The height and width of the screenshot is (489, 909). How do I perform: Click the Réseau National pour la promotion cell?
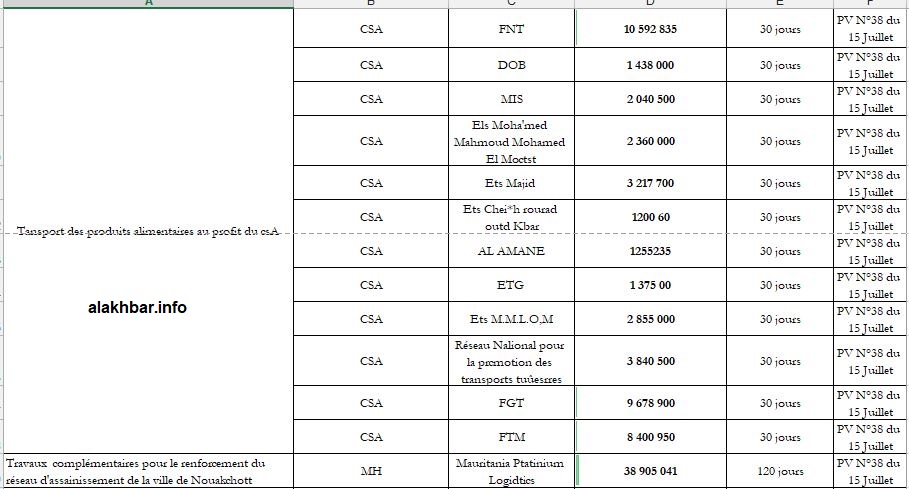click(511, 361)
